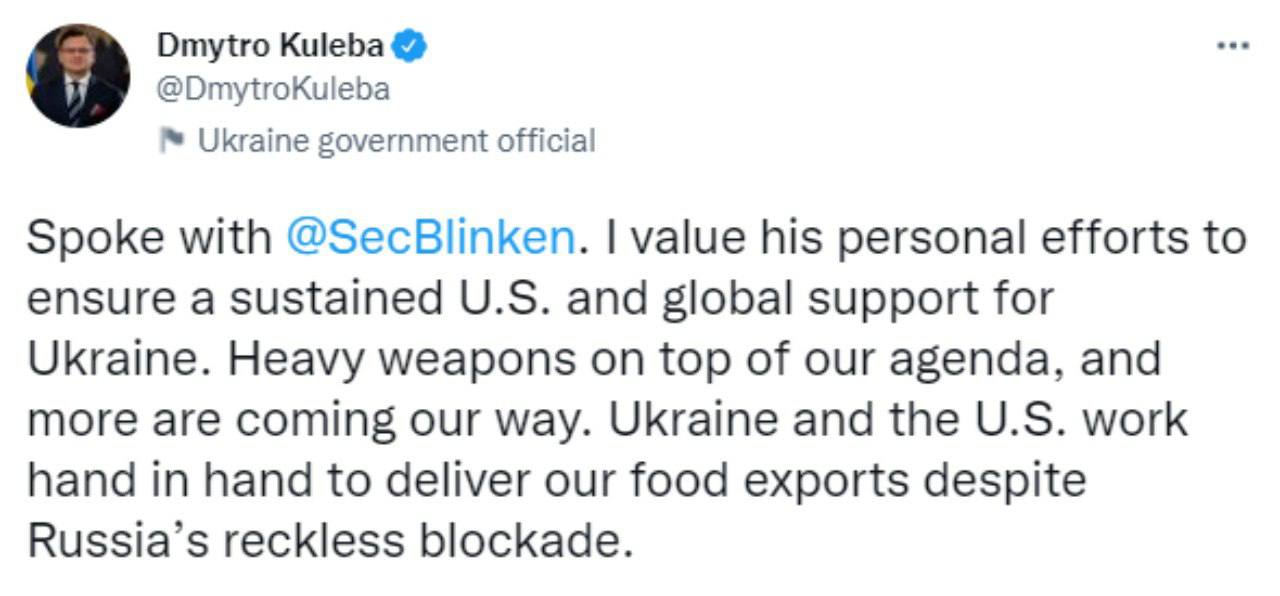Click the gray government flag icon
This screenshot has height=596, width=1280.
172,141
